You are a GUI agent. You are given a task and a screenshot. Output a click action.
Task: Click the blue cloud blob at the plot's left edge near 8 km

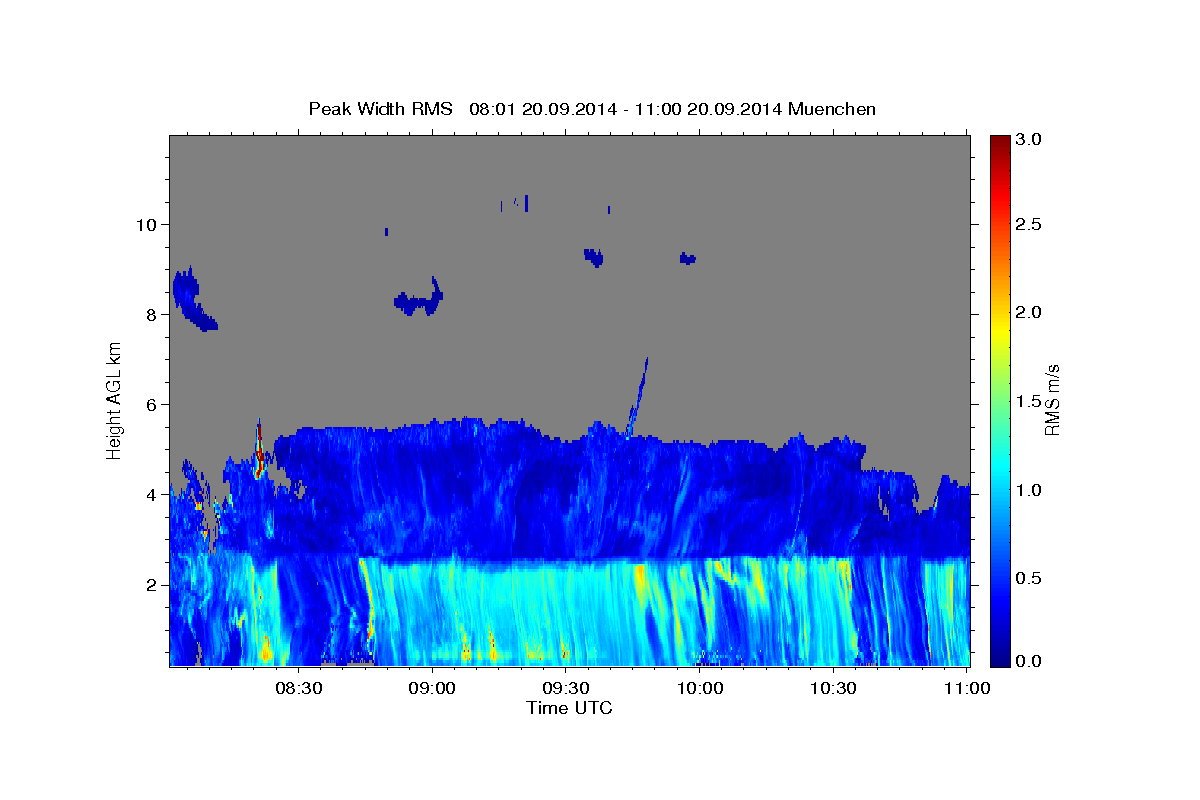193,300
